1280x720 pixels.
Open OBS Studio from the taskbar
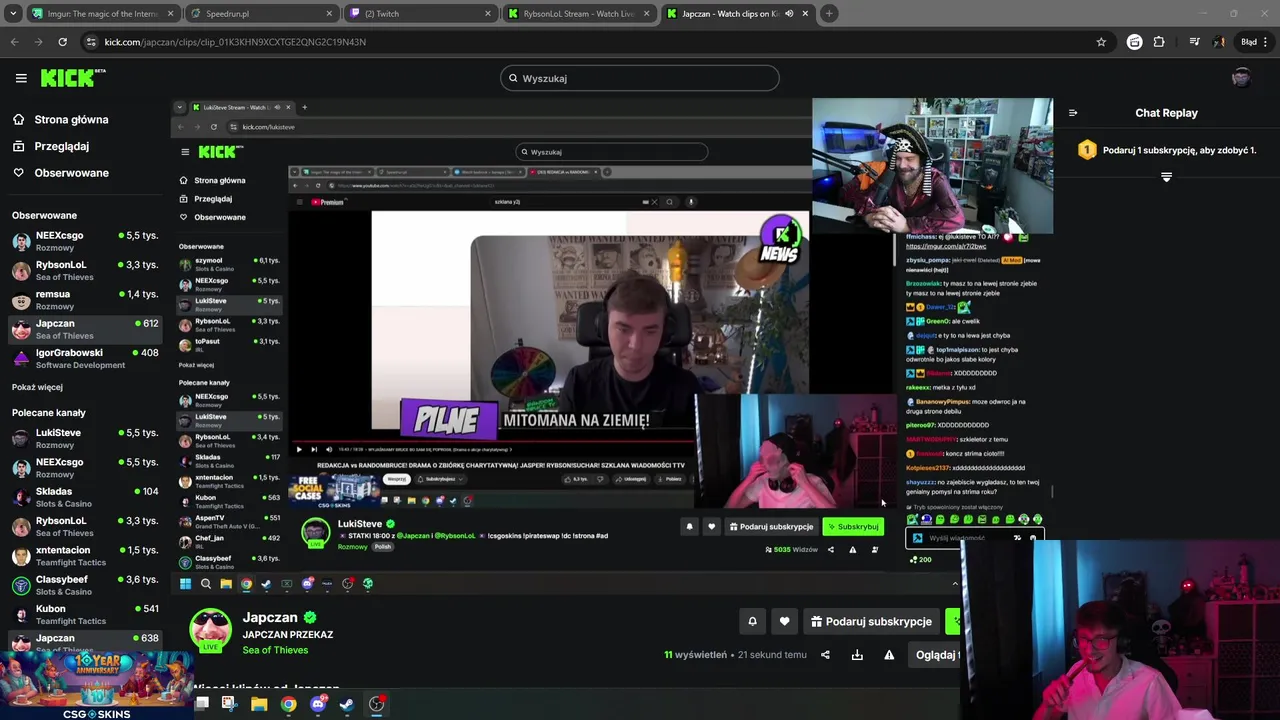376,704
